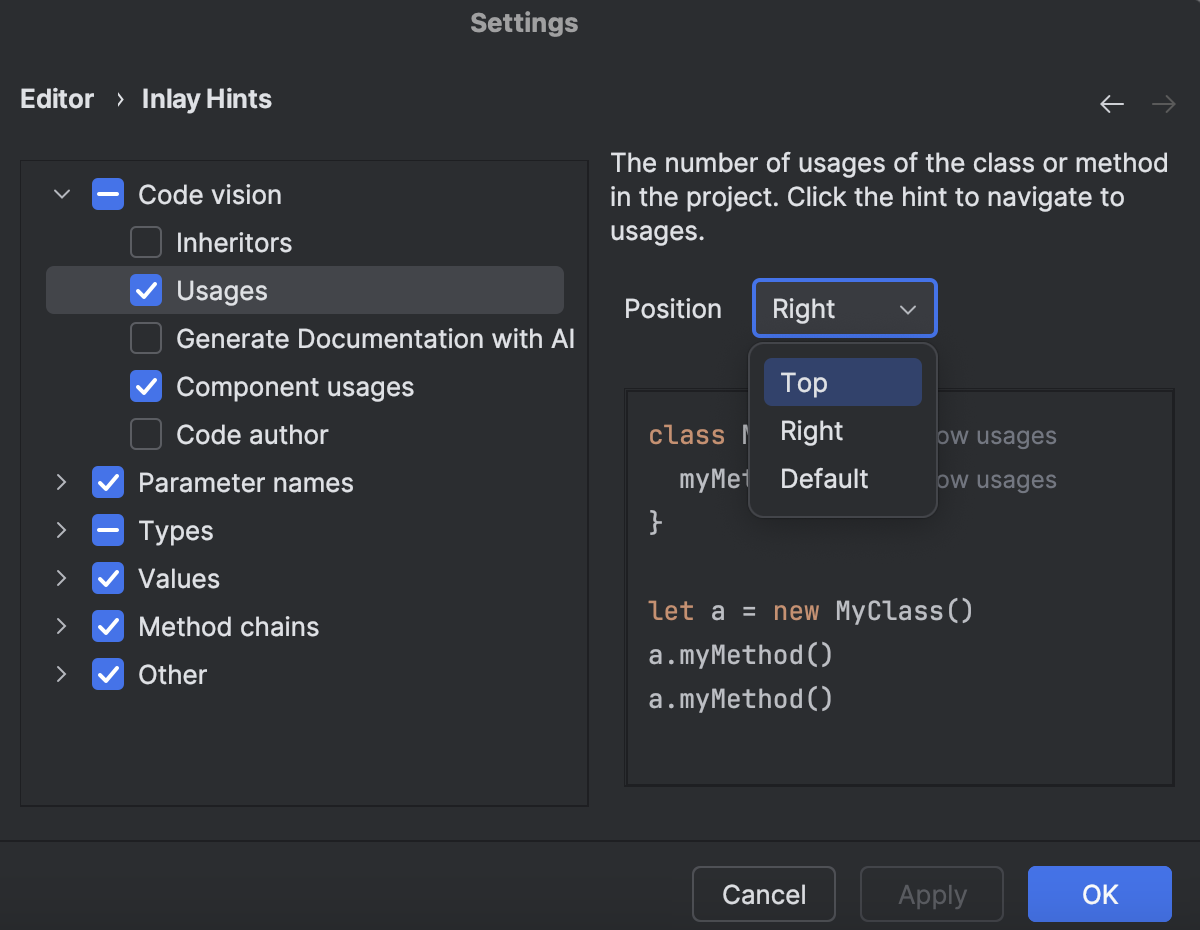Disable the Usages checkbox

click(146, 290)
